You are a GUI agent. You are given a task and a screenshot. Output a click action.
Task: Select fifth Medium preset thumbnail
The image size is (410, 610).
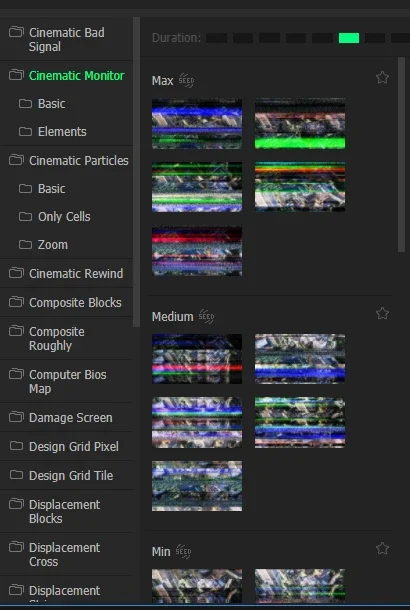(197, 486)
